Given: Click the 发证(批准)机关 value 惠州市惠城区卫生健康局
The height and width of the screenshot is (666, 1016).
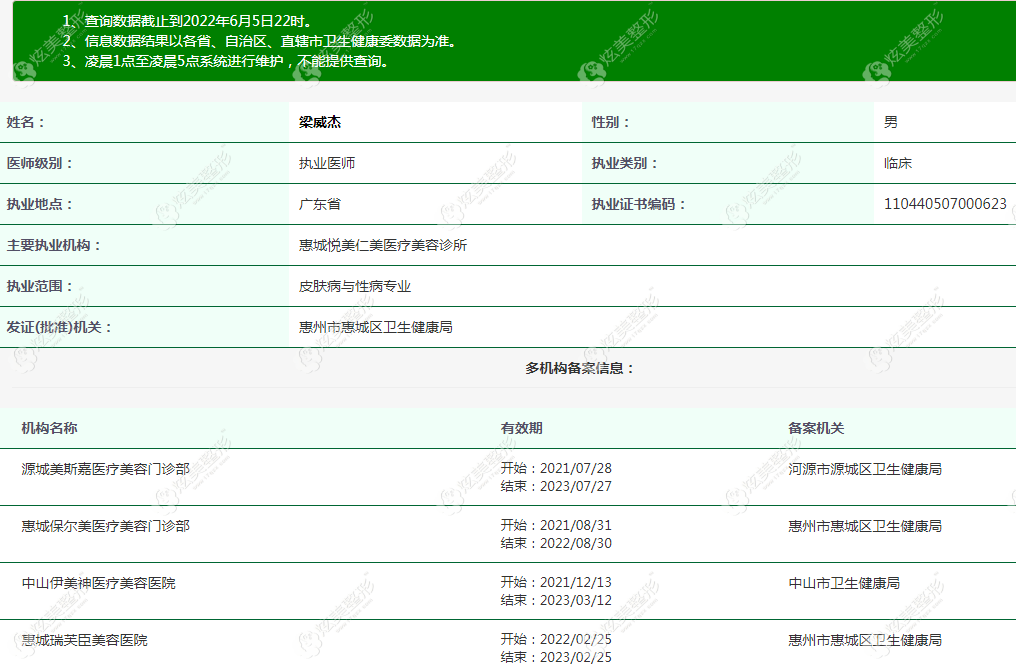Looking at the screenshot, I should 376,327.
